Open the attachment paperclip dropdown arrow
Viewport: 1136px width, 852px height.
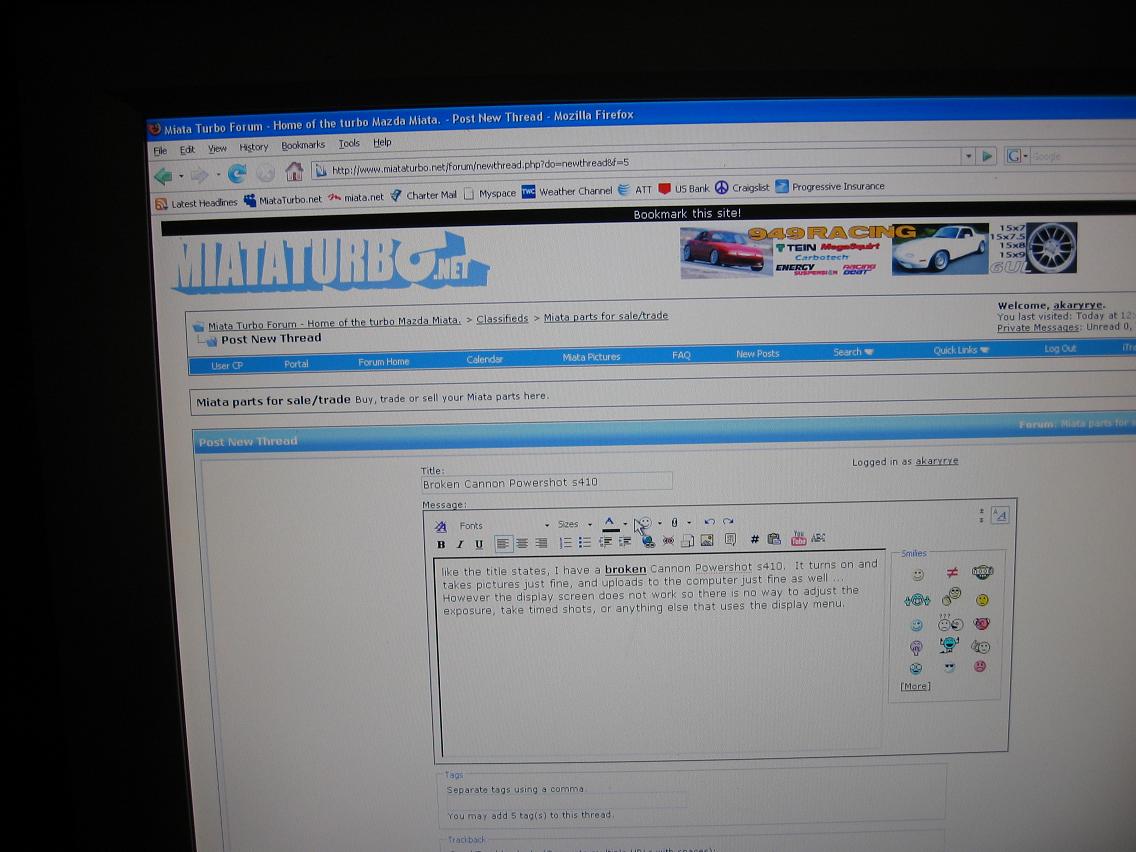689,522
